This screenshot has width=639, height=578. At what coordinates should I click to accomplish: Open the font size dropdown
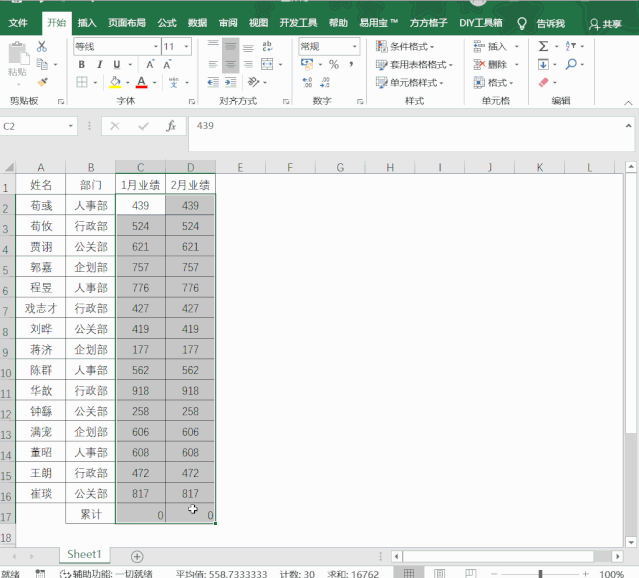pos(186,46)
